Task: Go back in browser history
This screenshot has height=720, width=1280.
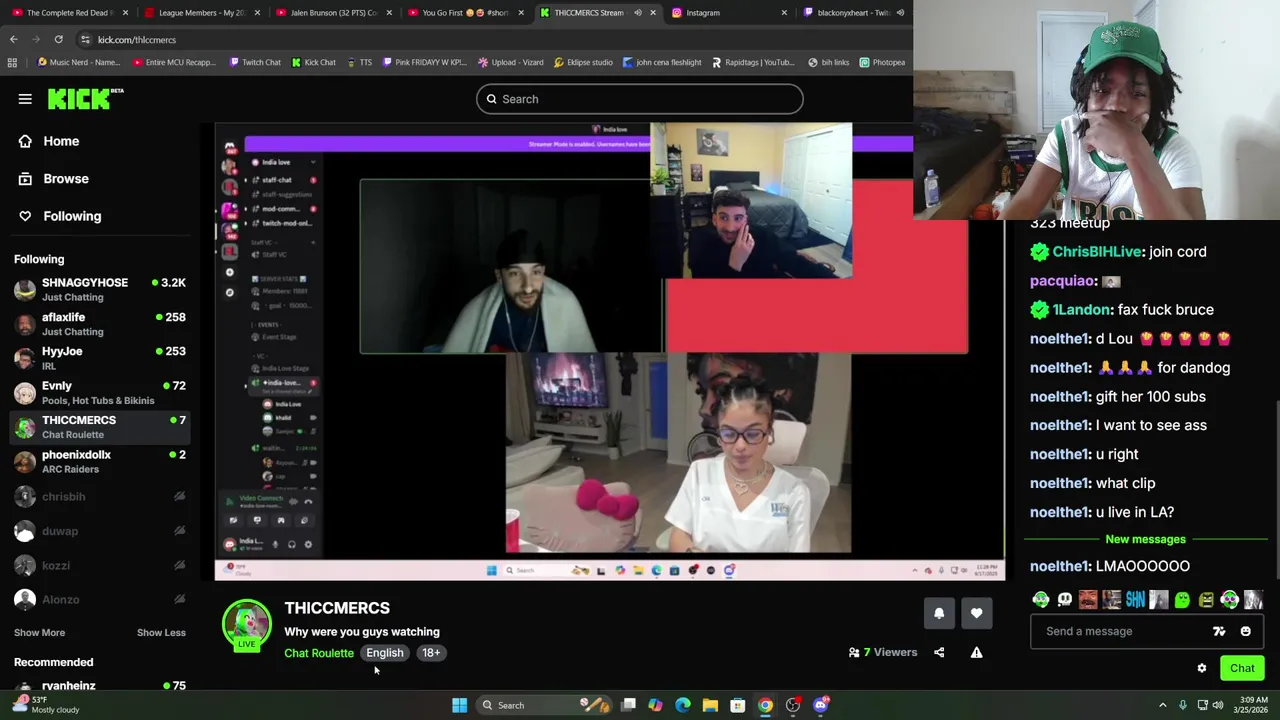Action: tap(13, 39)
